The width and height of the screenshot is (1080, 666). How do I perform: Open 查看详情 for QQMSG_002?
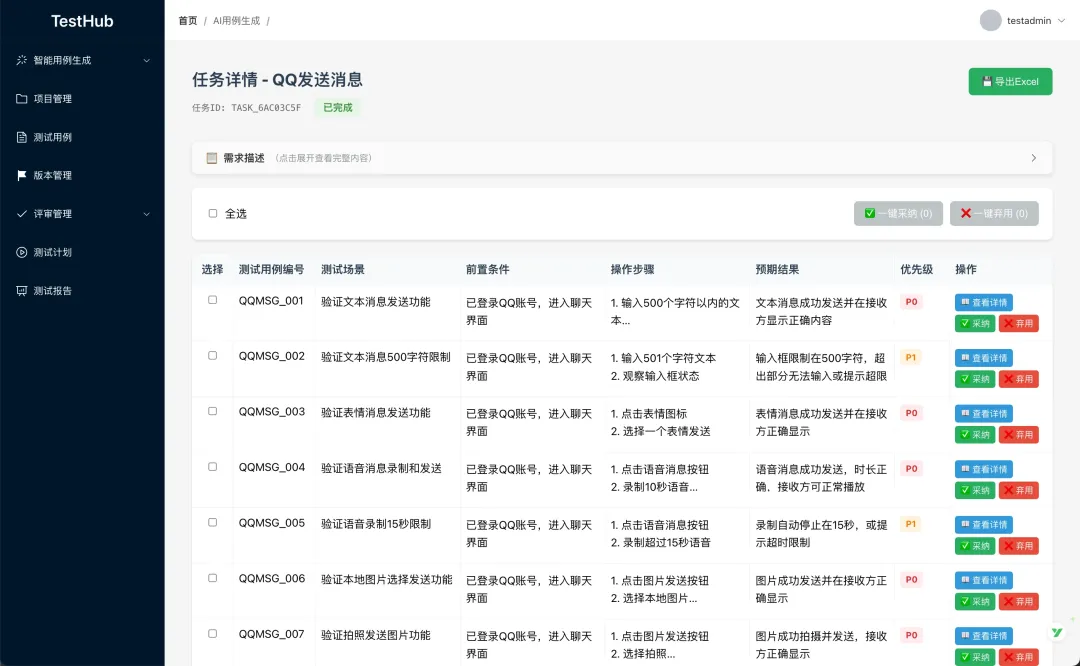point(983,357)
